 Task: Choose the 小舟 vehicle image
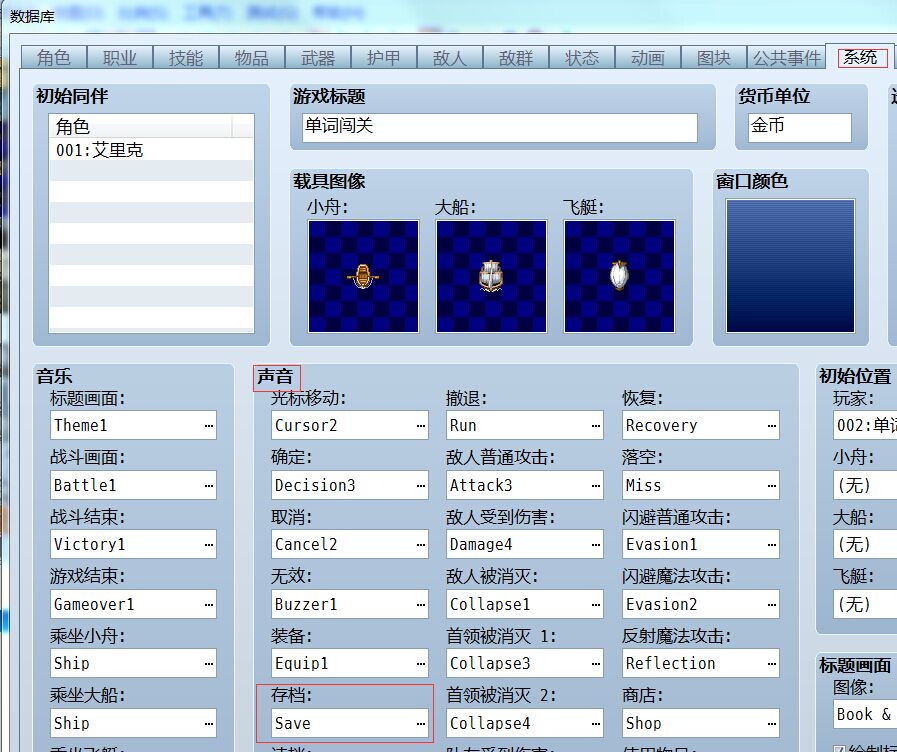pos(363,276)
